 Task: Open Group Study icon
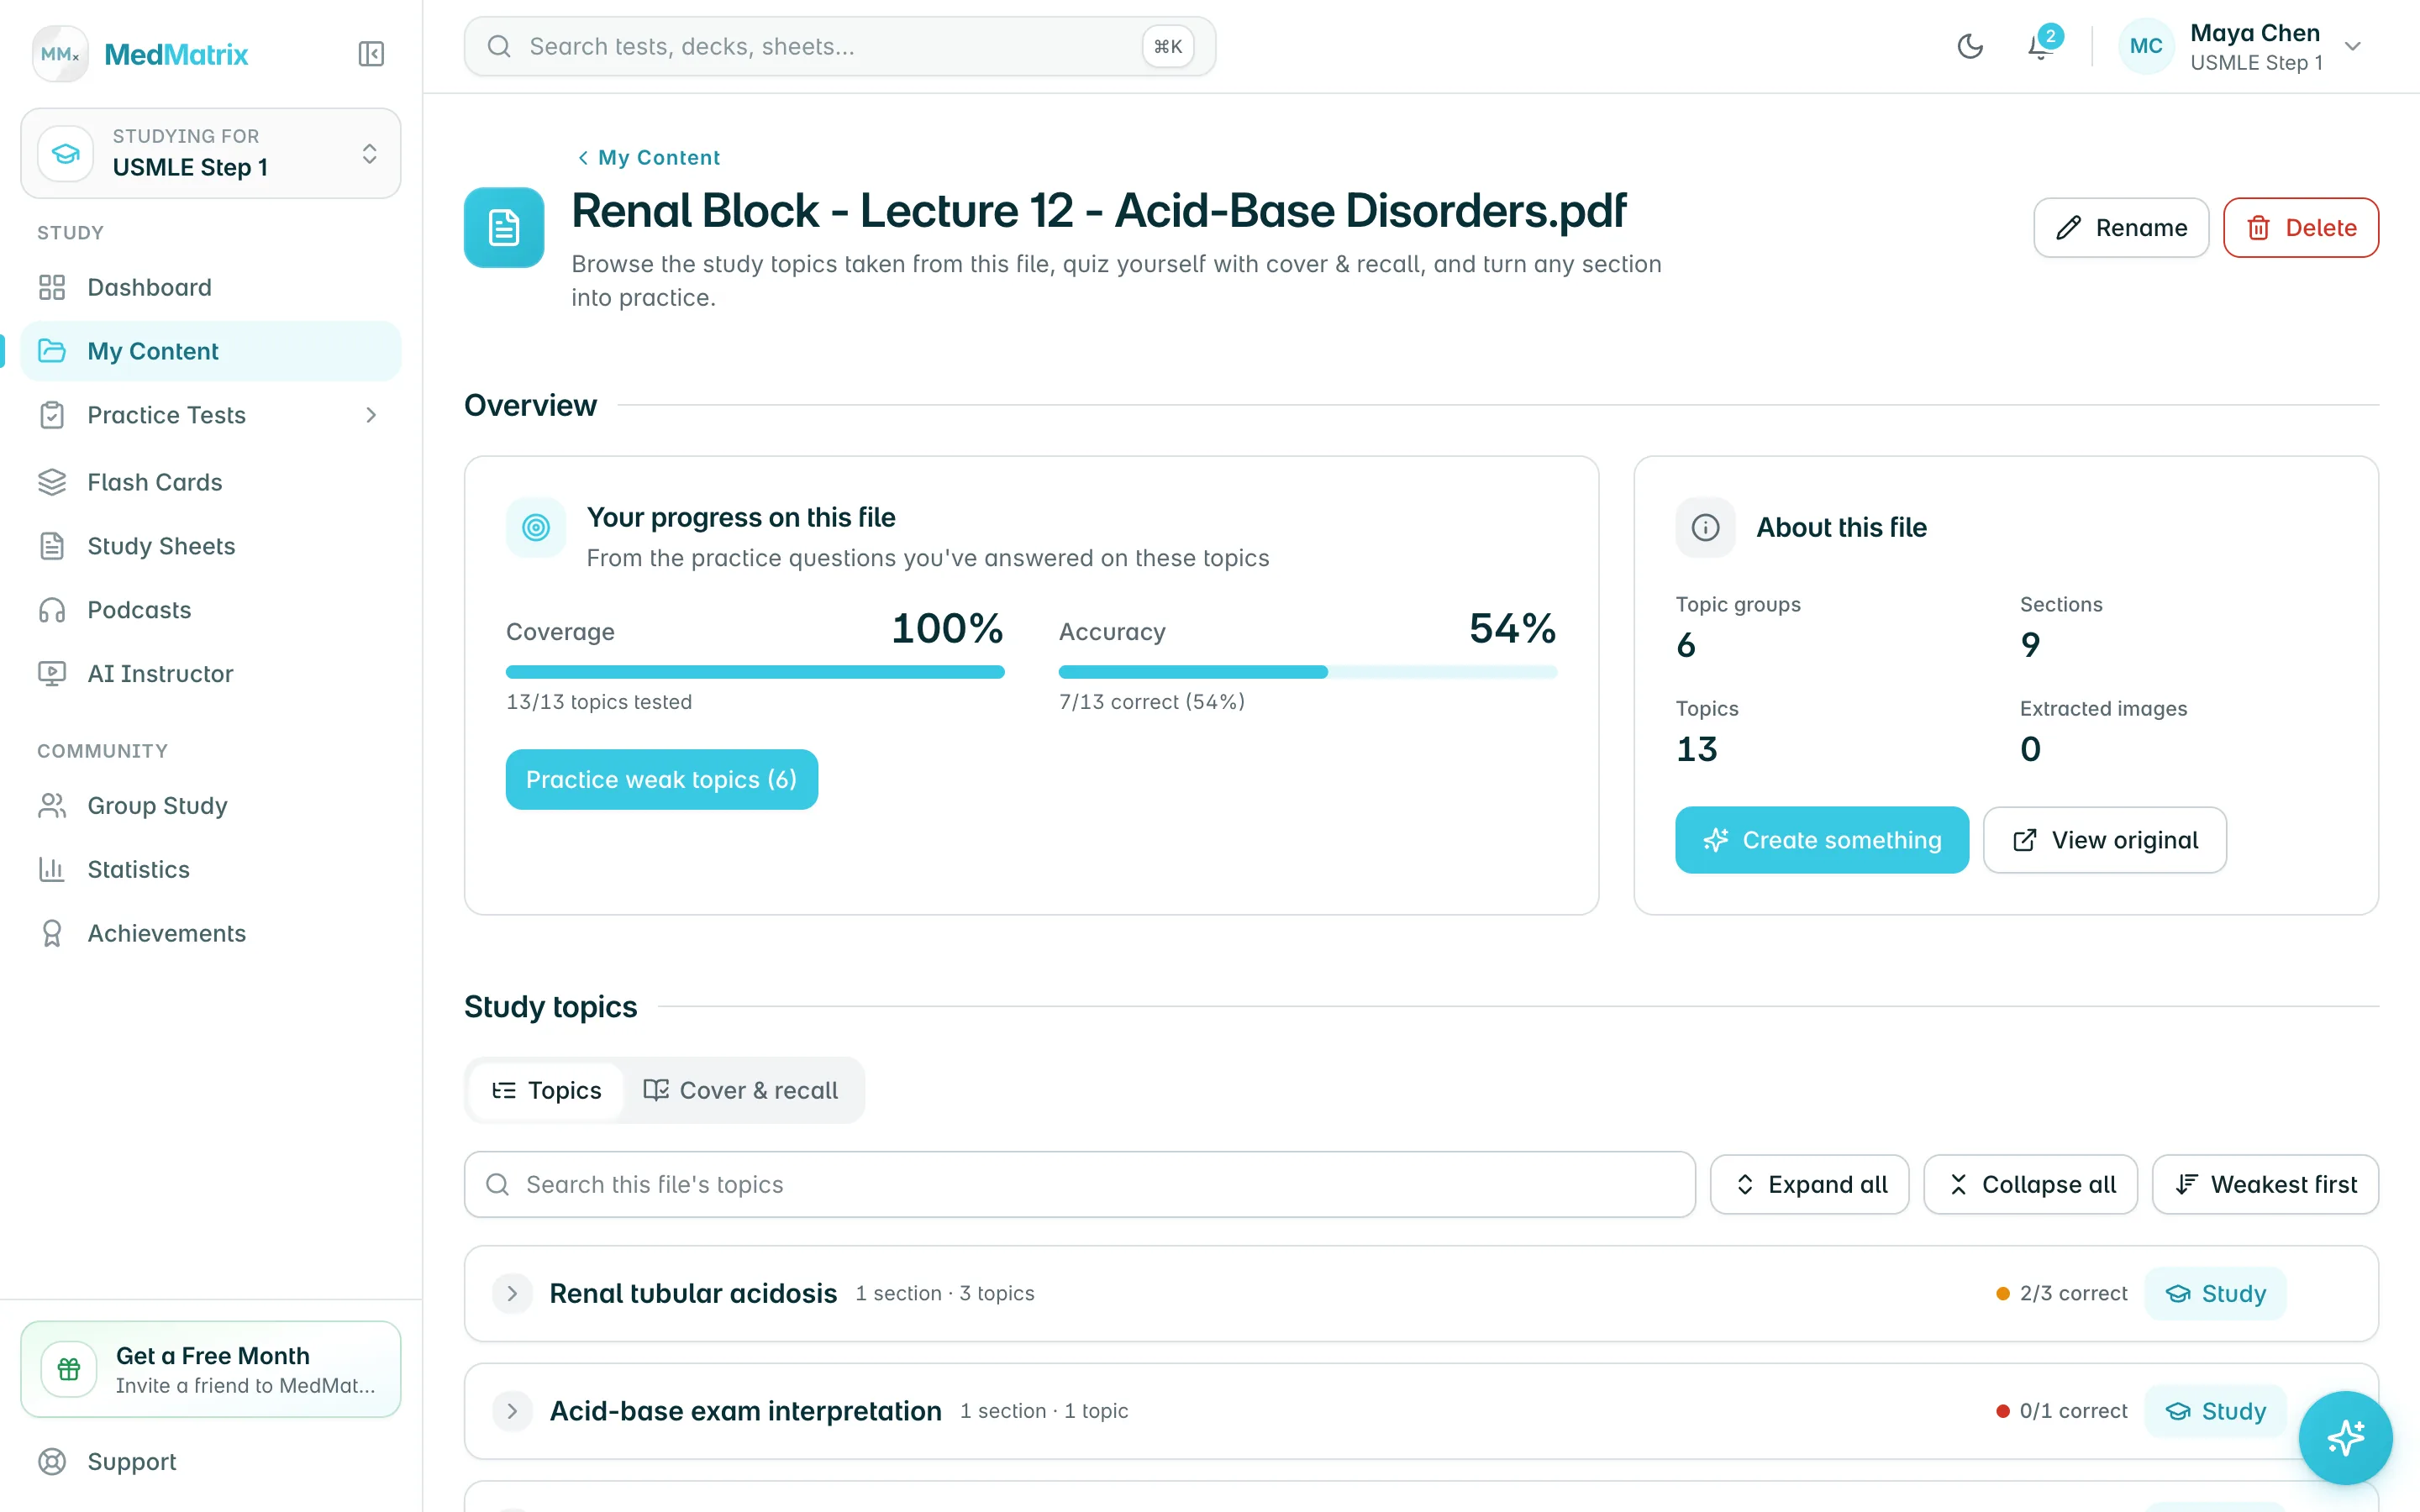pyautogui.click(x=52, y=806)
